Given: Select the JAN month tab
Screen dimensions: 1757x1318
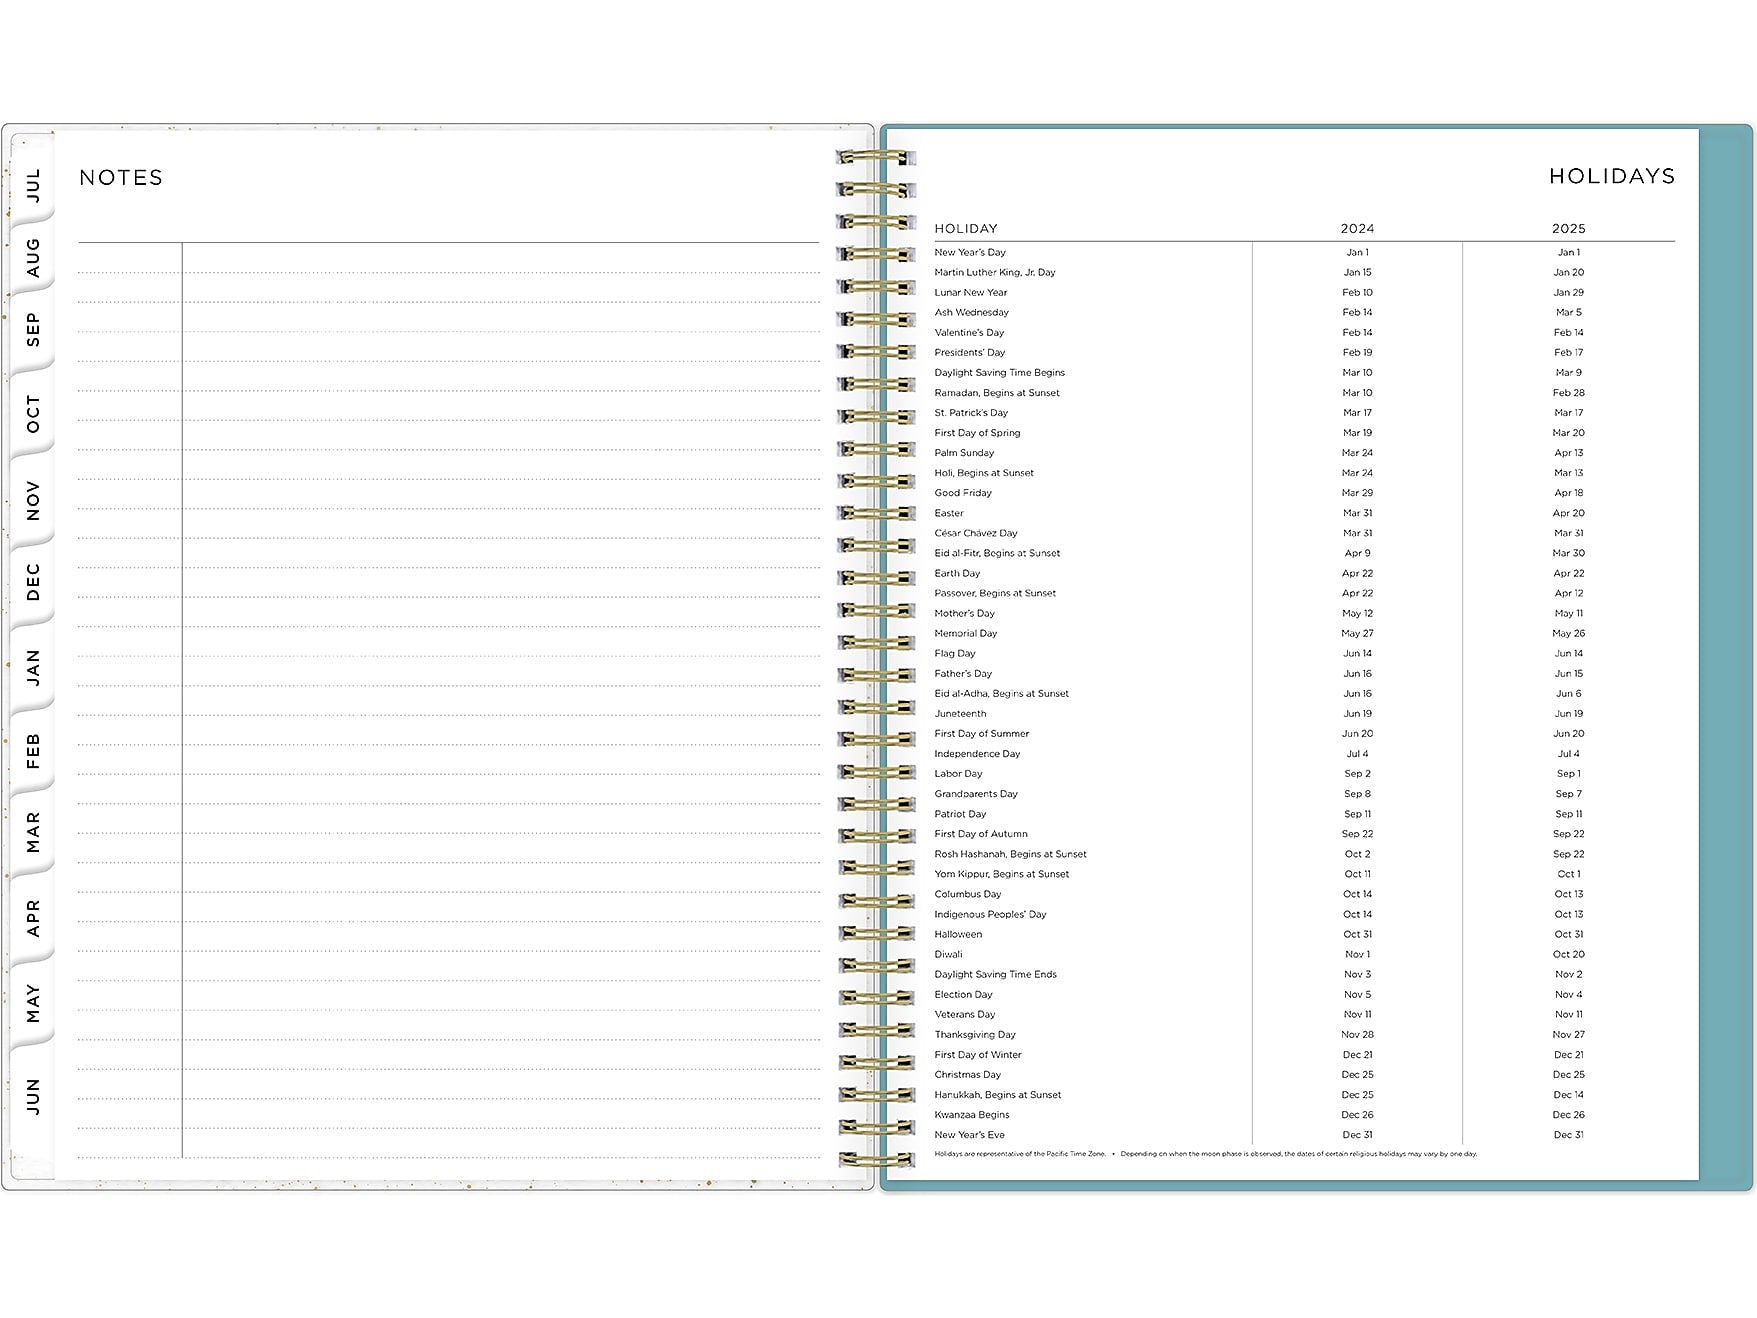Looking at the screenshot, I should point(33,667).
